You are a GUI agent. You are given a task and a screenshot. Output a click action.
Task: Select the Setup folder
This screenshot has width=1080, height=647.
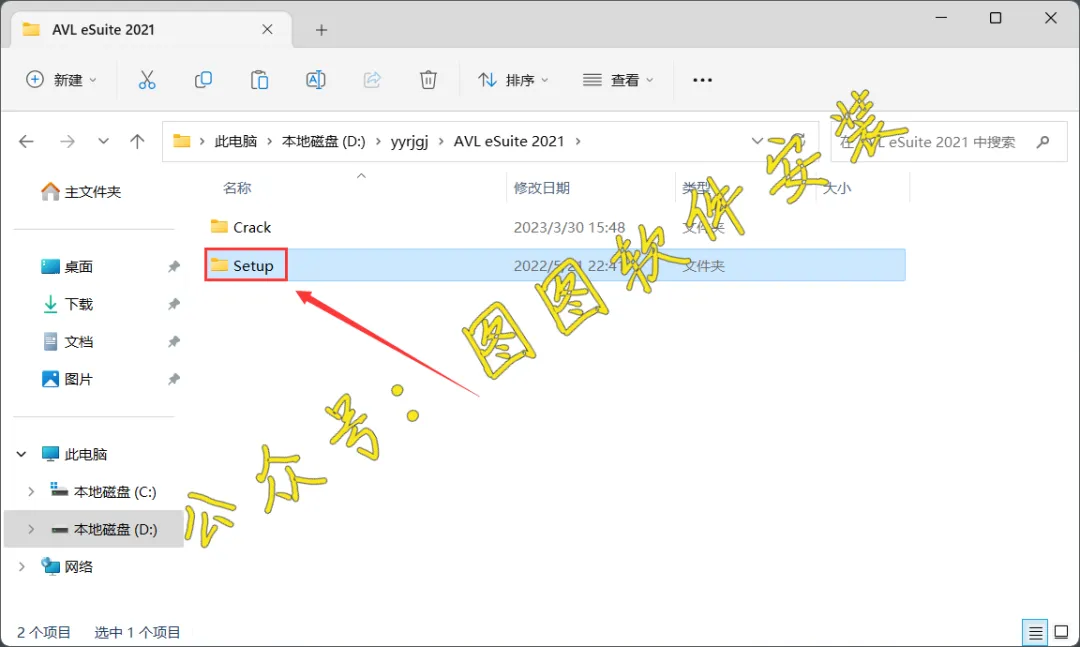tap(253, 265)
